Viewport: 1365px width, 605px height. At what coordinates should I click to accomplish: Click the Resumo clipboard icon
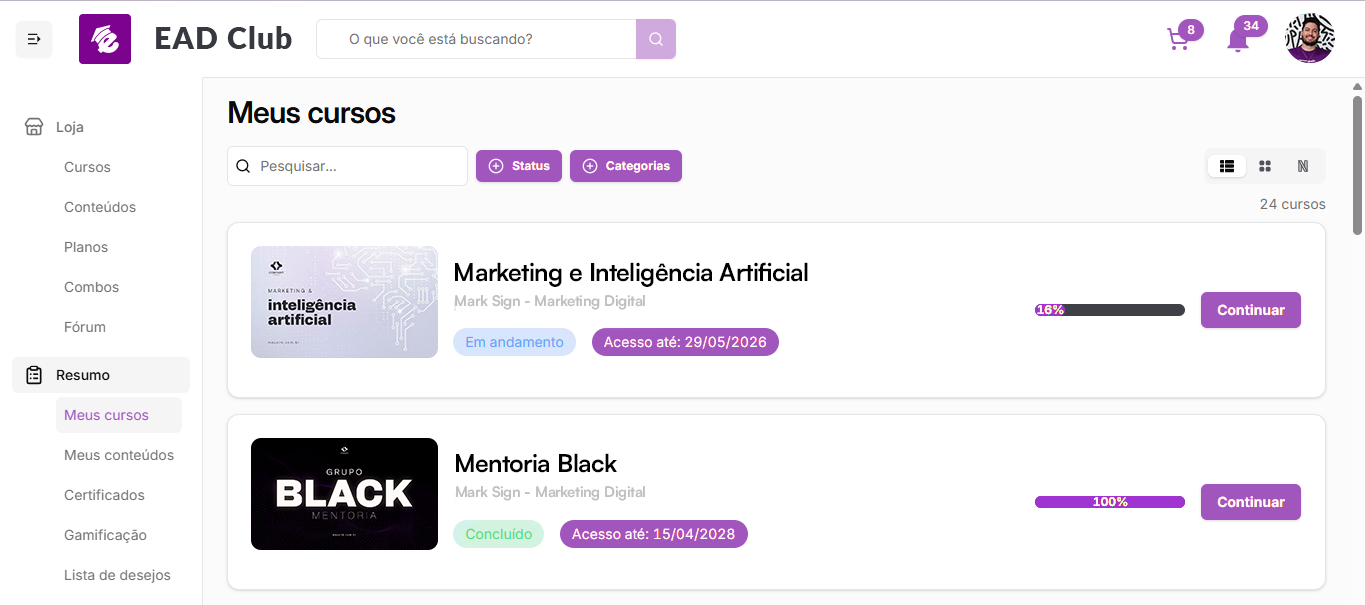click(x=34, y=375)
